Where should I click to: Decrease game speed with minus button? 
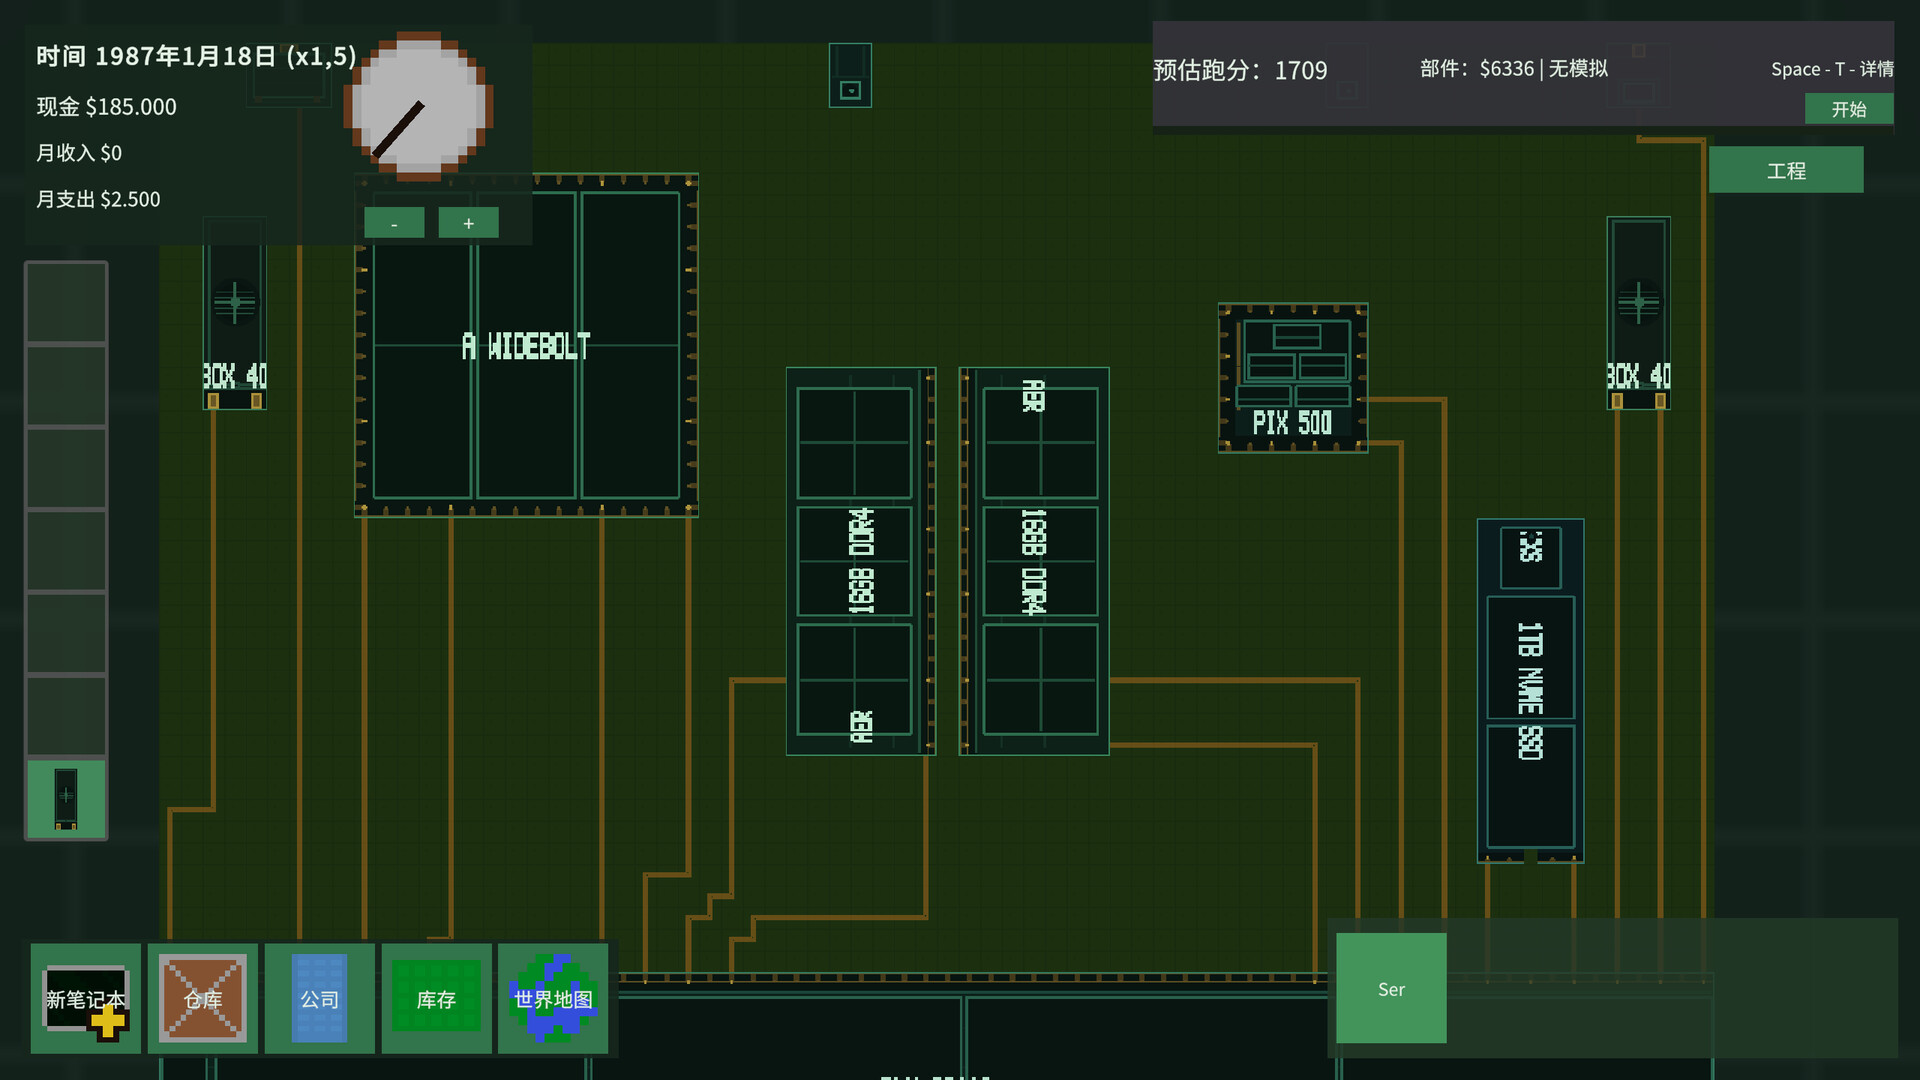tap(394, 223)
